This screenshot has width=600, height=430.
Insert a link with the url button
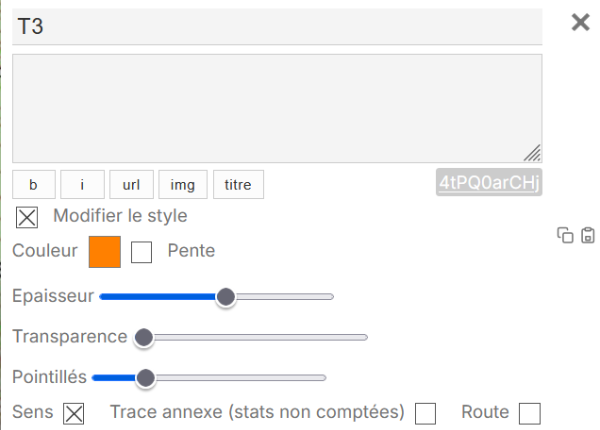pyautogui.click(x=131, y=184)
